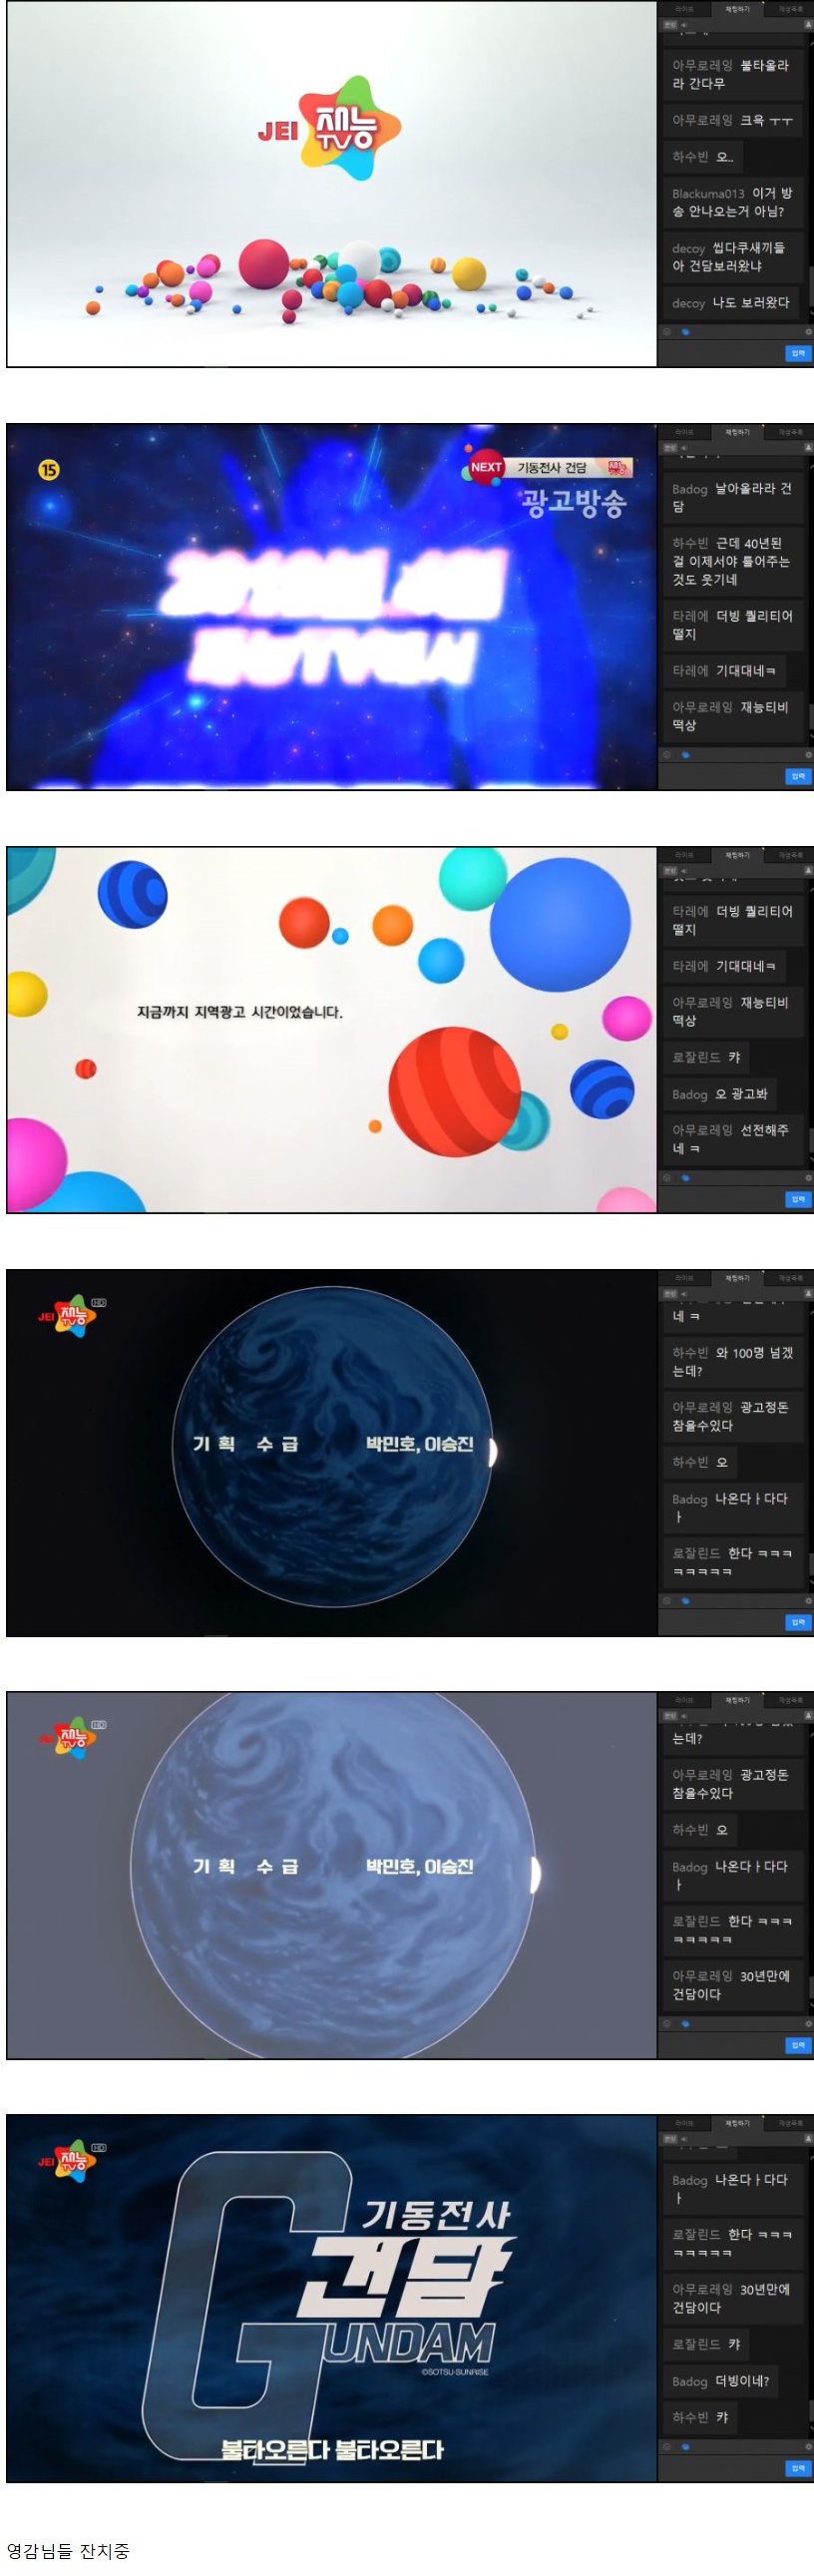Open chat settings gear in the light planet screenshot
Image resolution: width=814 pixels, height=2576 pixels.
[x=809, y=2023]
